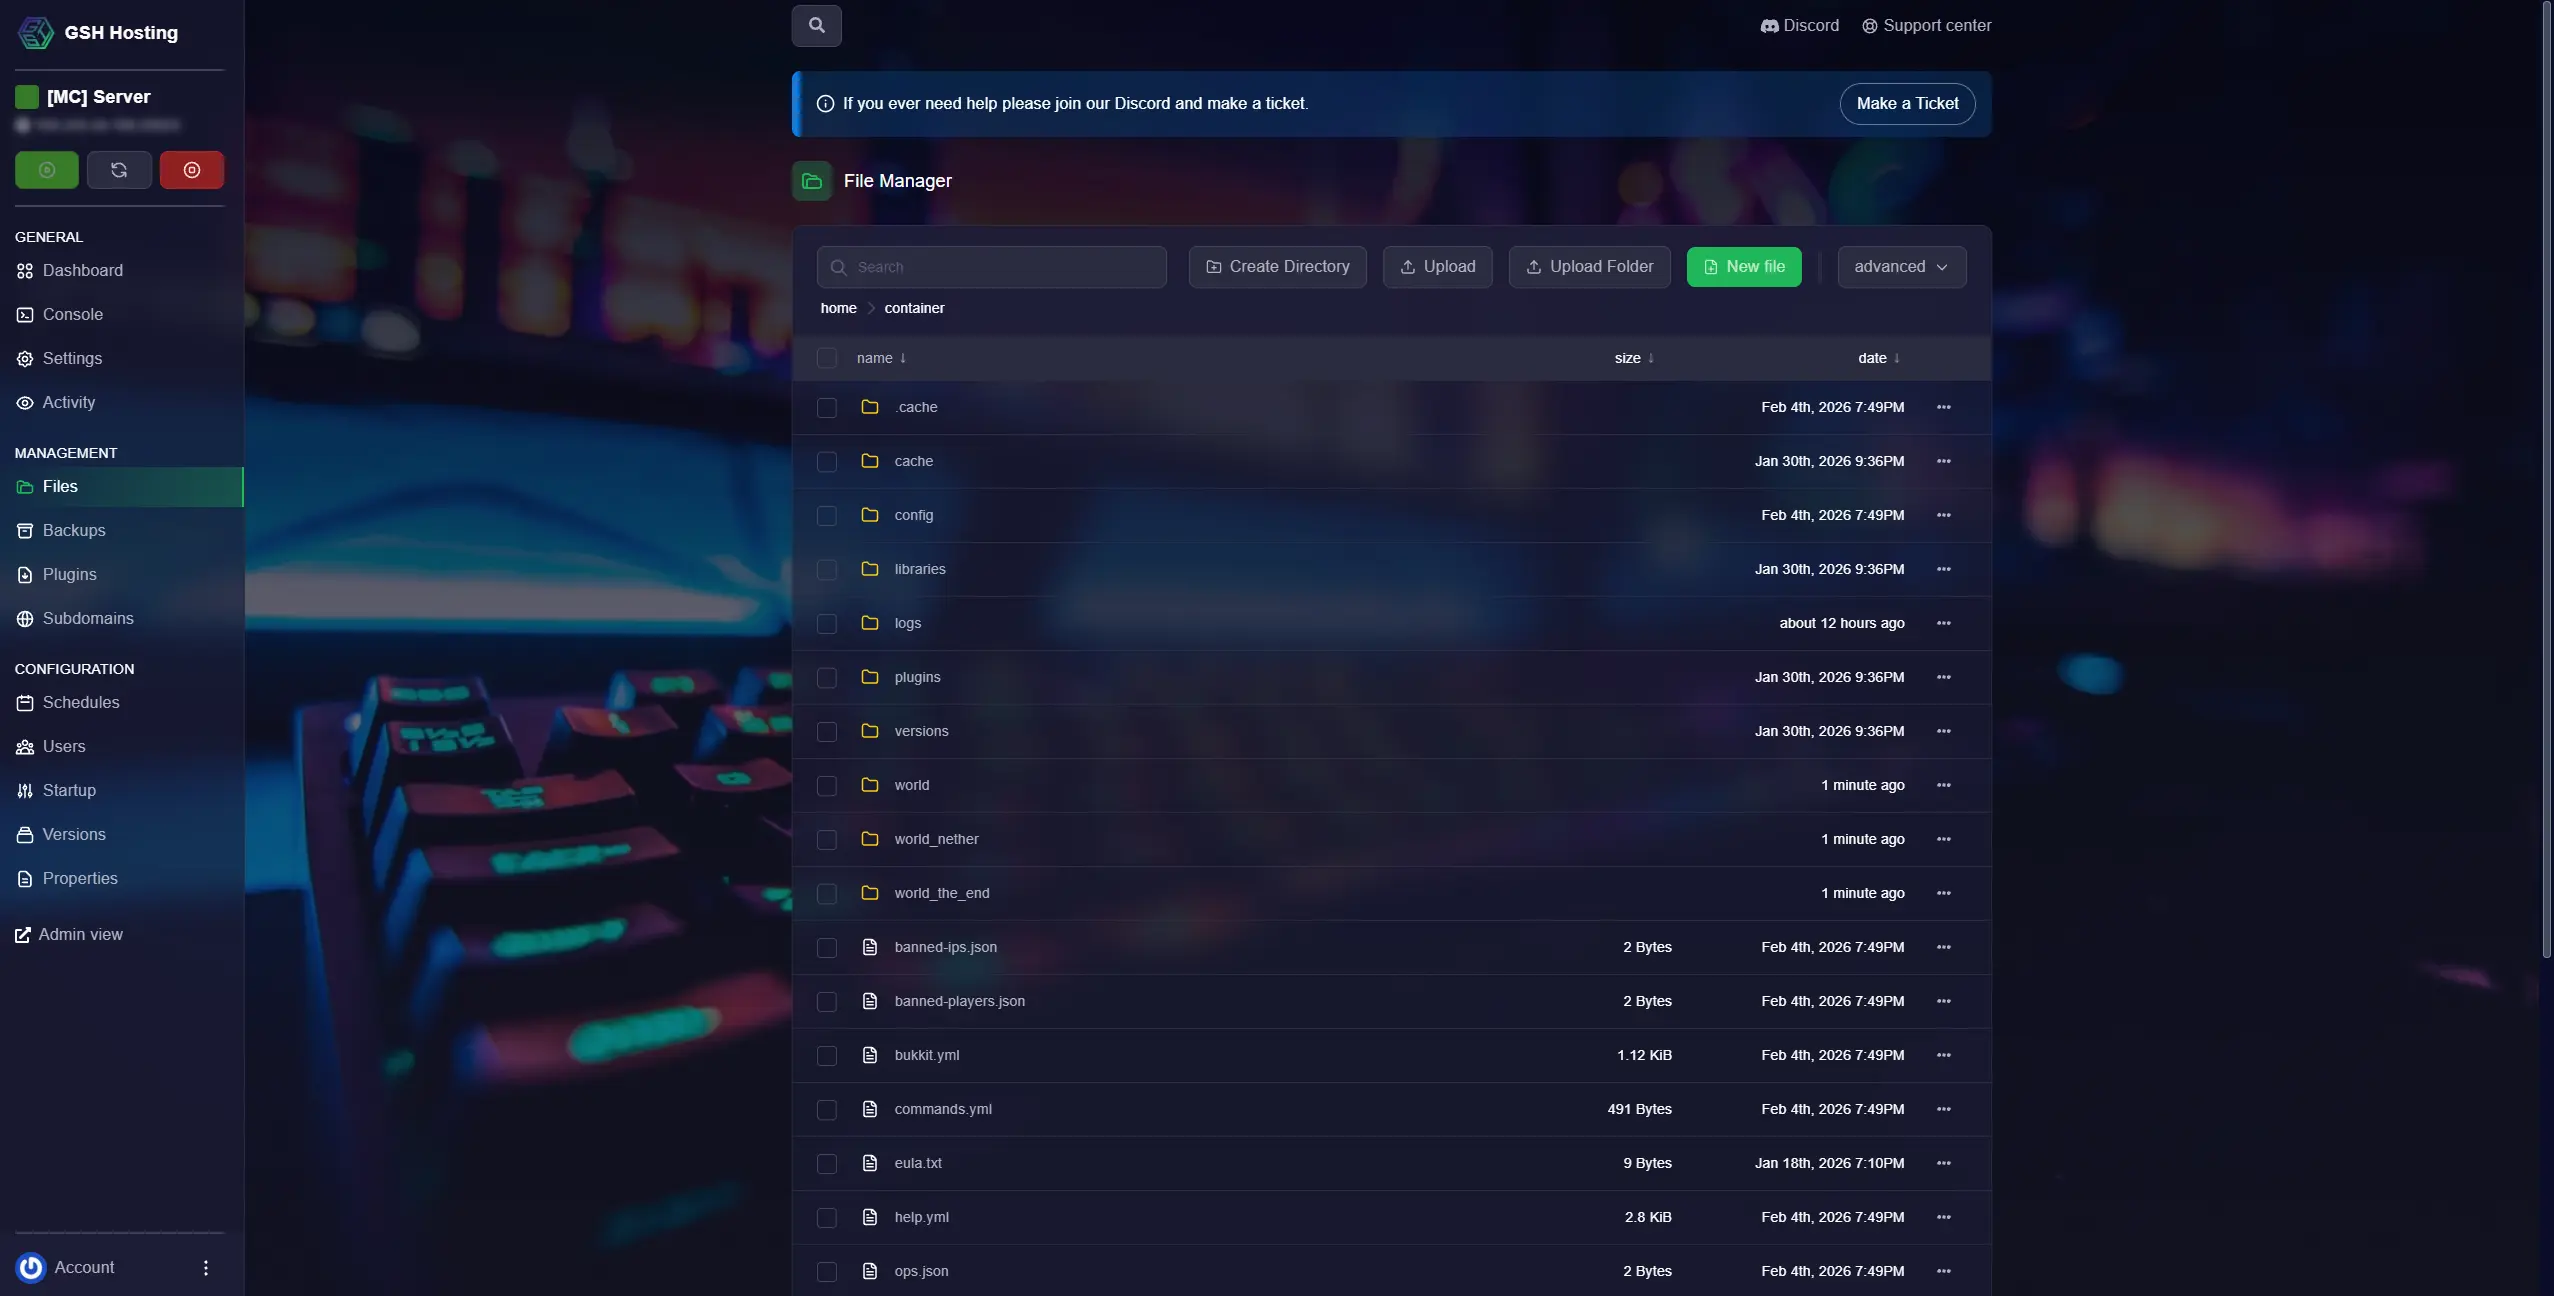
Task: Start the server with the green power button
Action: (46, 170)
